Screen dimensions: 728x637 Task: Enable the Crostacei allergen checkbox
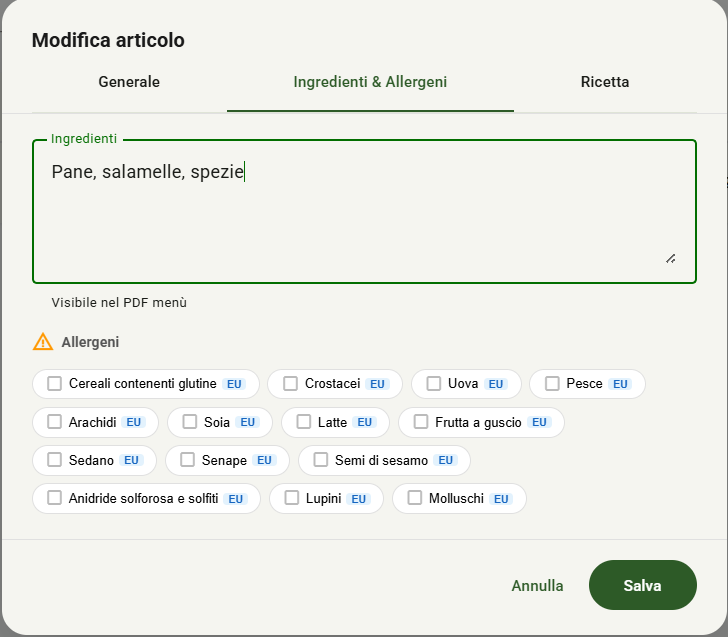[x=290, y=384]
